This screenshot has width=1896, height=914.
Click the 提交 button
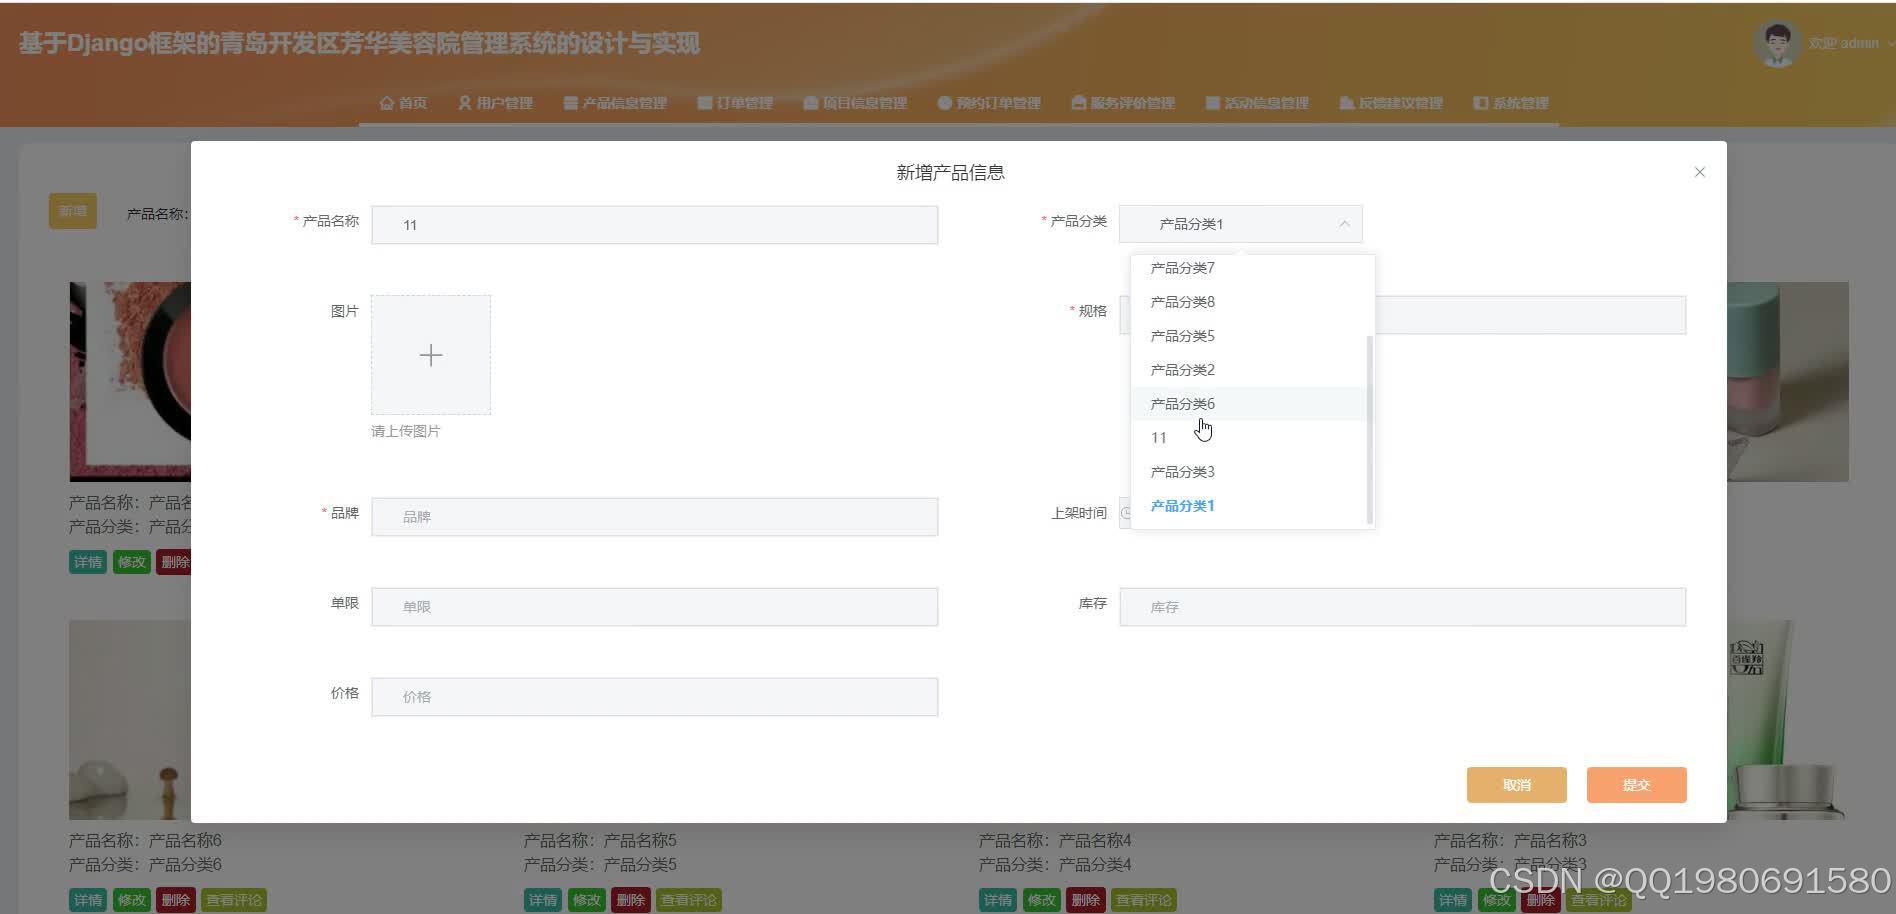click(1637, 785)
